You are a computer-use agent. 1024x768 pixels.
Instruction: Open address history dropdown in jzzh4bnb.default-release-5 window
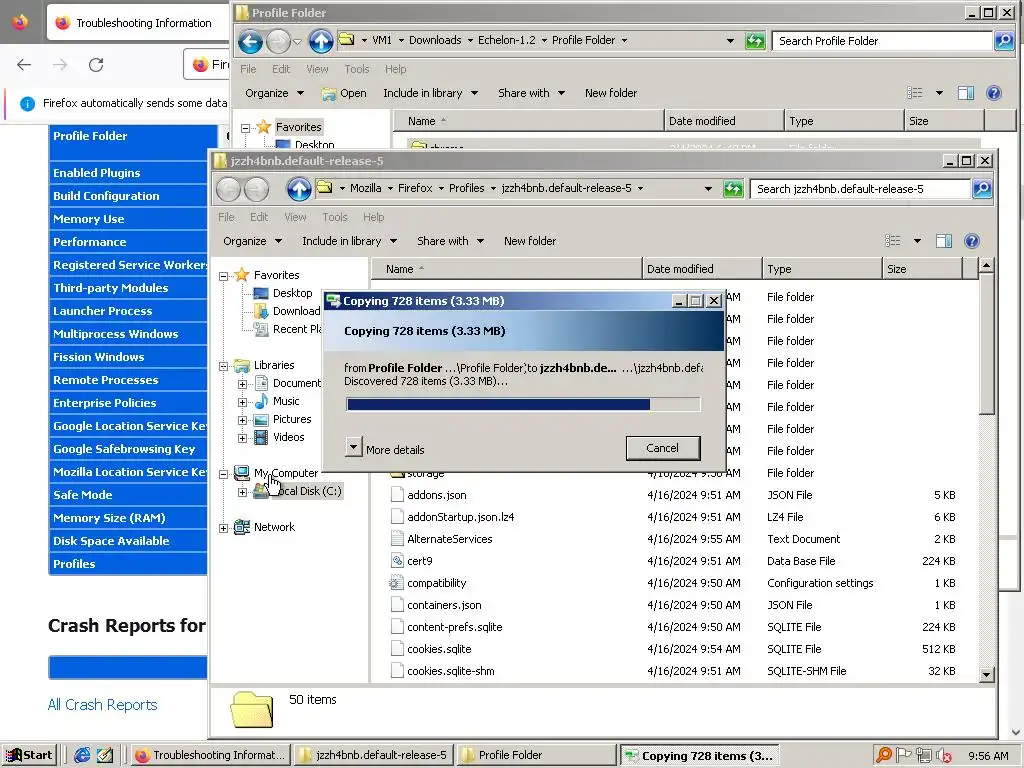pos(708,189)
